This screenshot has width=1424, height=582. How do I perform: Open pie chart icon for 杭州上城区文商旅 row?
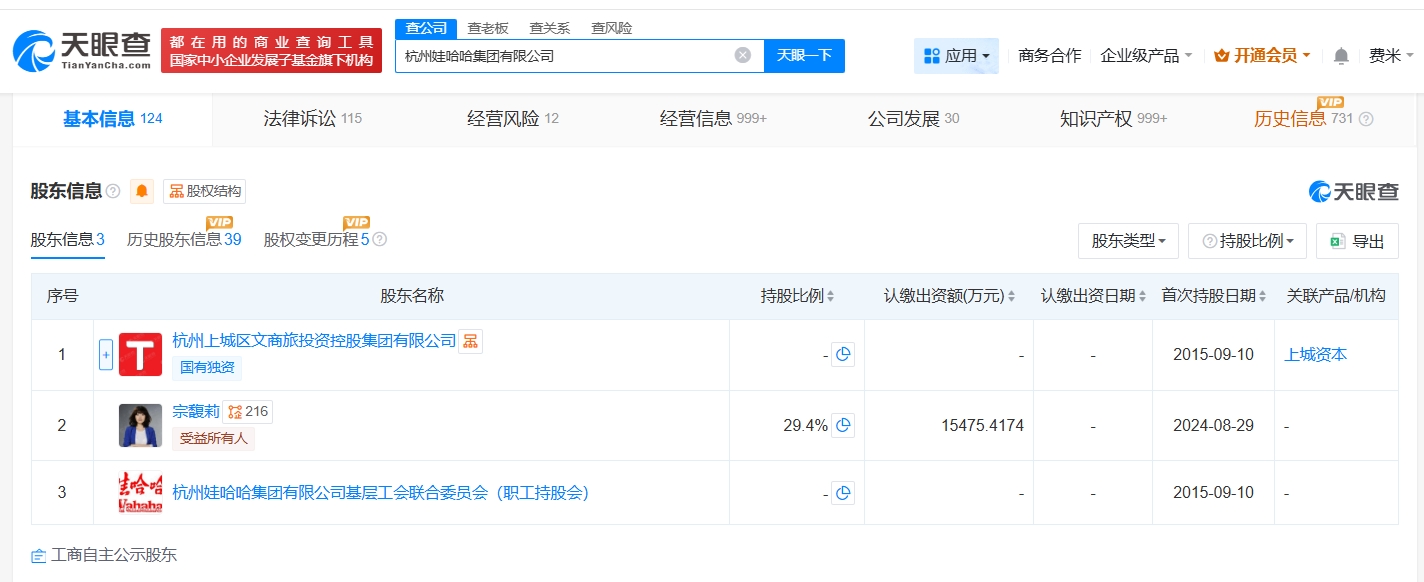tap(843, 354)
